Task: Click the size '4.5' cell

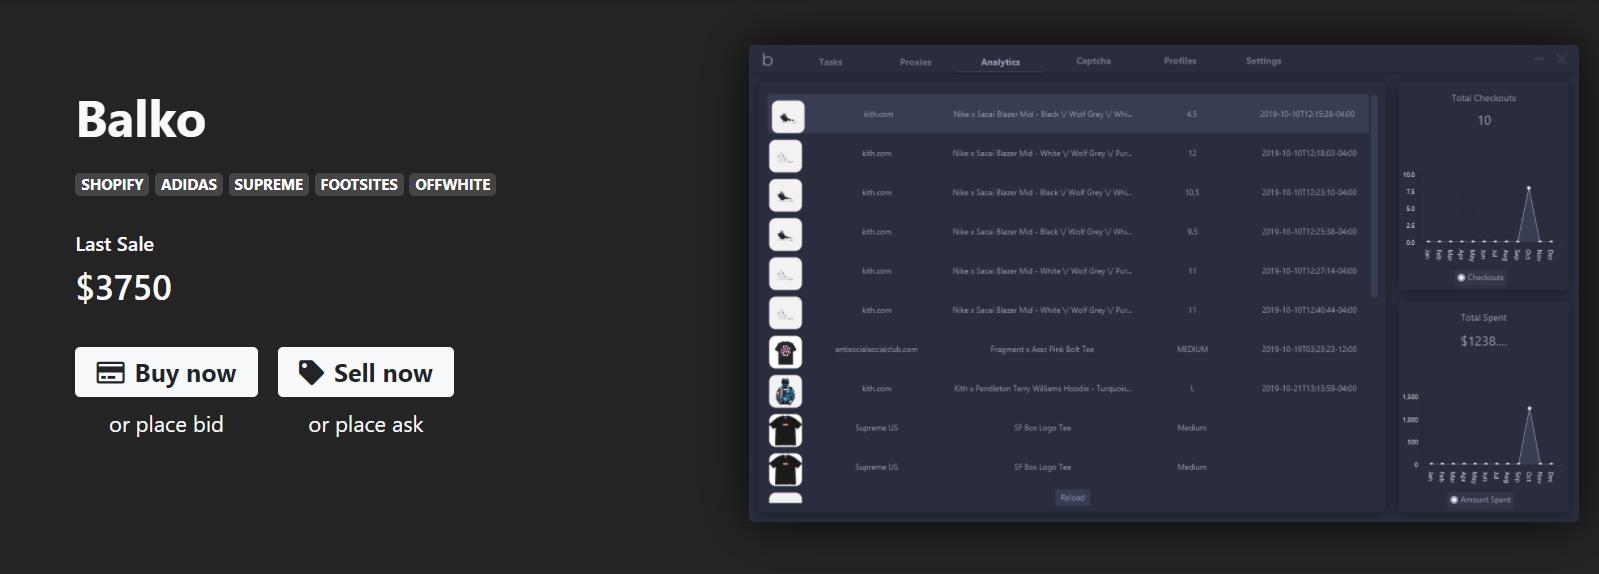Action: (1191, 114)
